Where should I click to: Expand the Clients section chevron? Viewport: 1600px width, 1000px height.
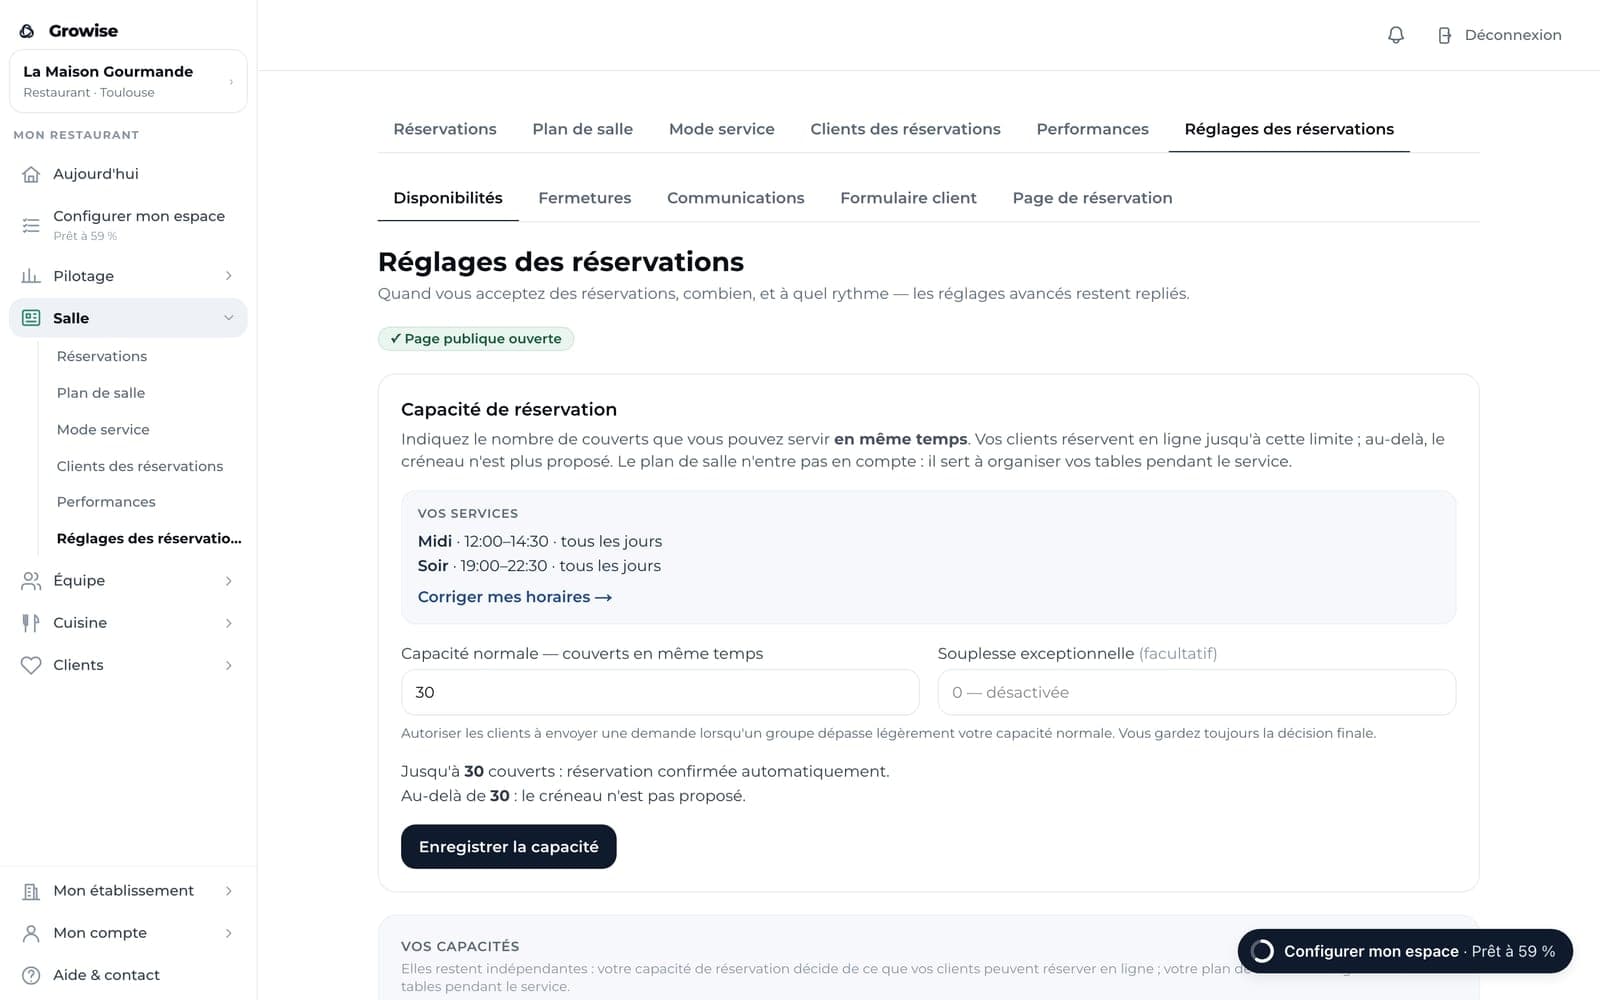(x=228, y=665)
